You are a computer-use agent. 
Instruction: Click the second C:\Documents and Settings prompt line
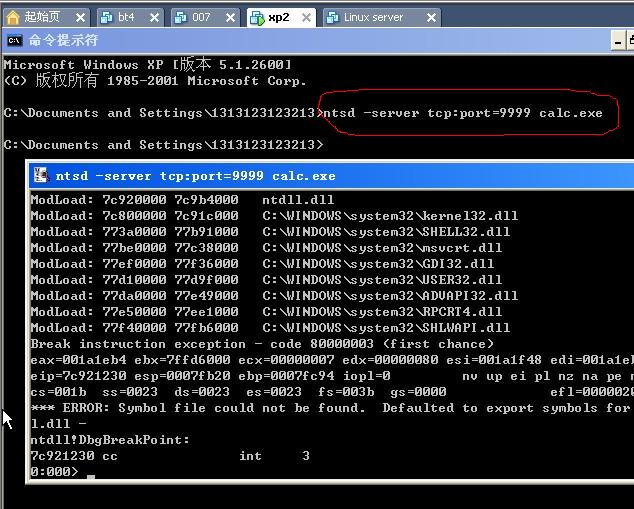[x=163, y=145]
